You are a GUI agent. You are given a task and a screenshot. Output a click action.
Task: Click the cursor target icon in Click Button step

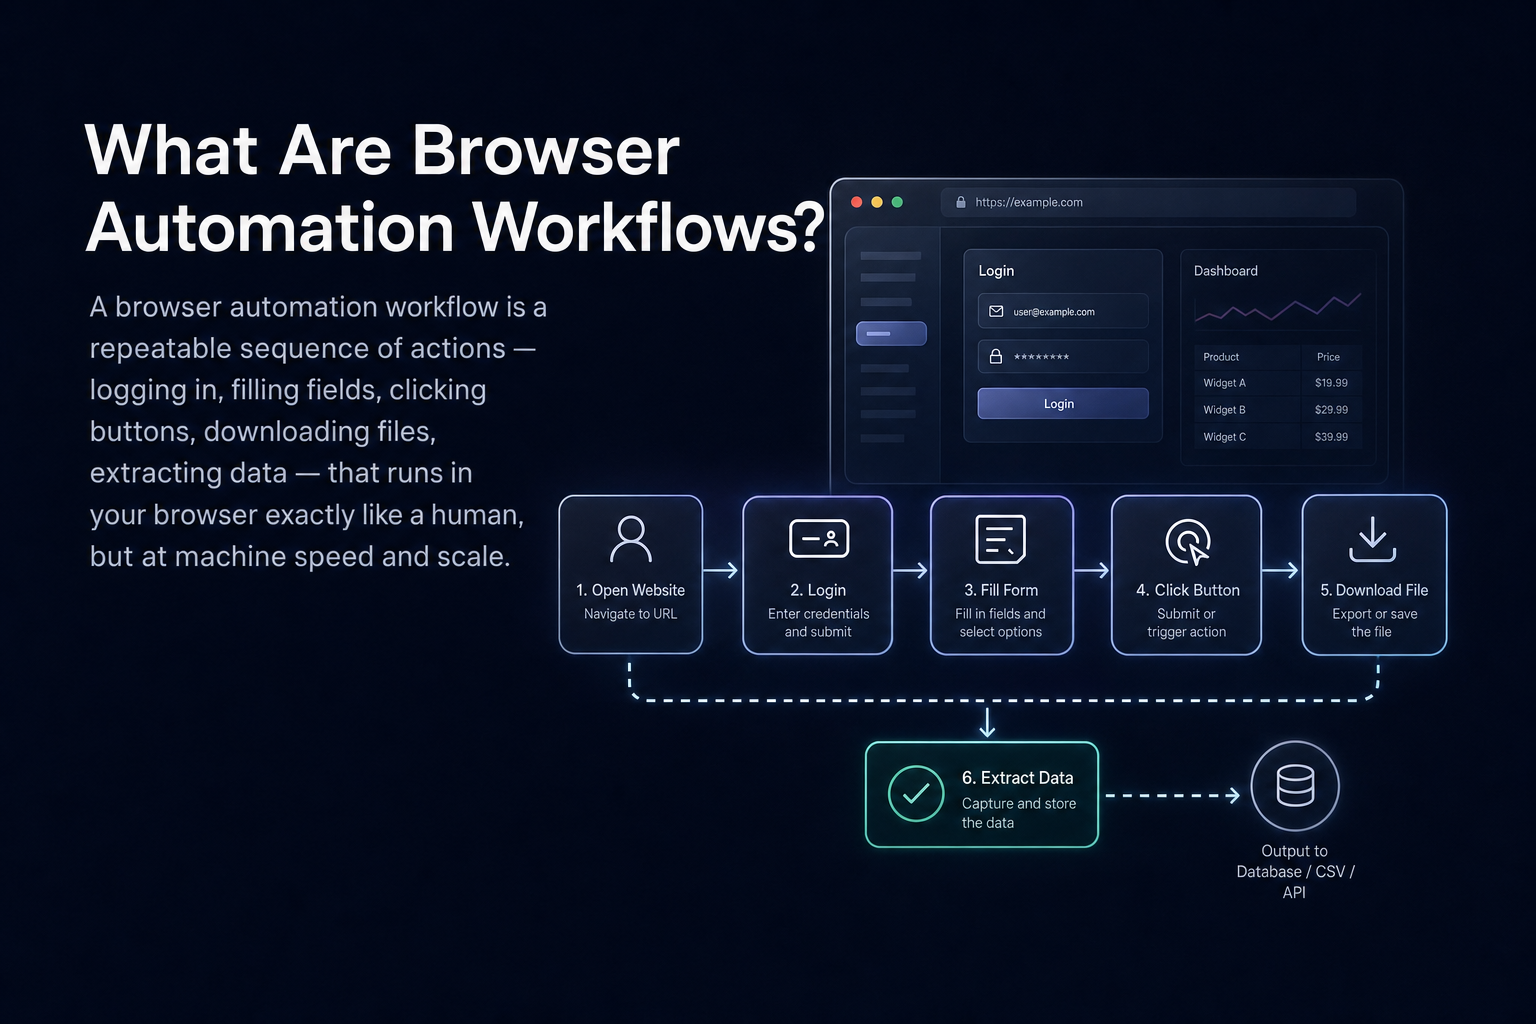coord(1188,541)
